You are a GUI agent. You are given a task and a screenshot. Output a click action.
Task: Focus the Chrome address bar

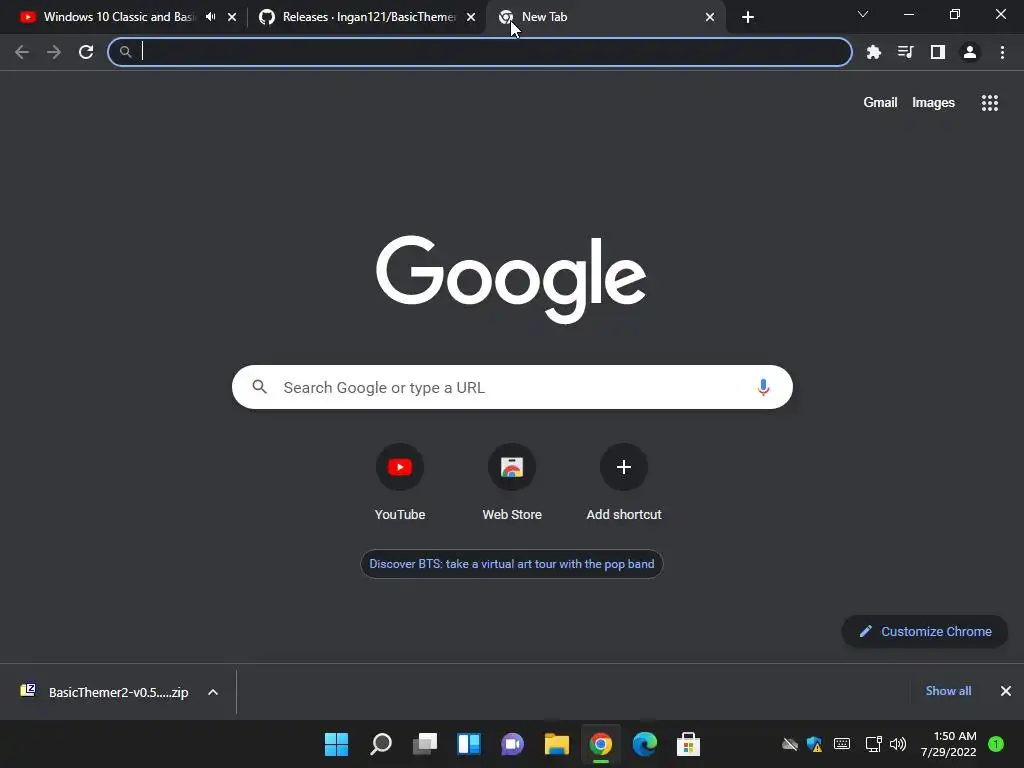click(x=480, y=52)
